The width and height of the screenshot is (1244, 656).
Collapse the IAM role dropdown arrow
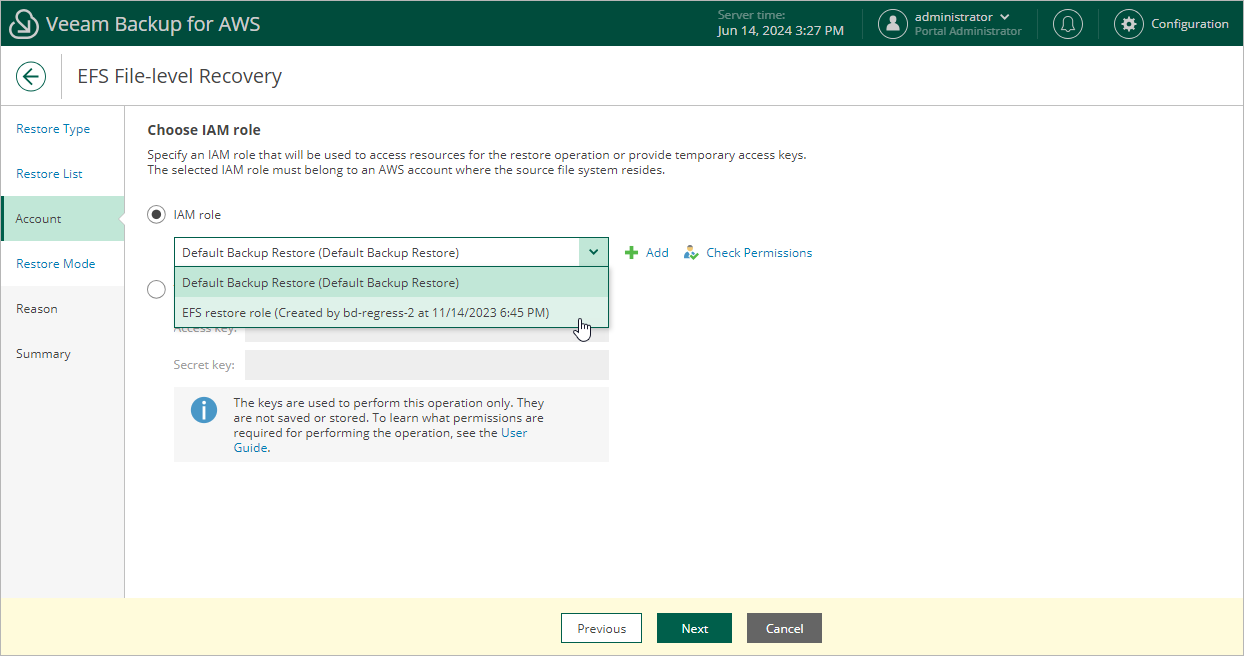pos(593,252)
